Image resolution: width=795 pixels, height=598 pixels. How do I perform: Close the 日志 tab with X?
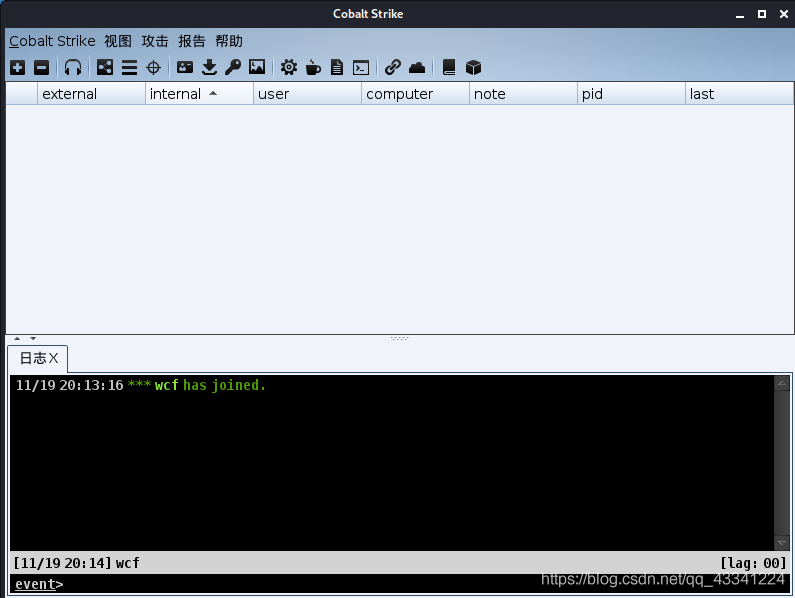(x=54, y=358)
